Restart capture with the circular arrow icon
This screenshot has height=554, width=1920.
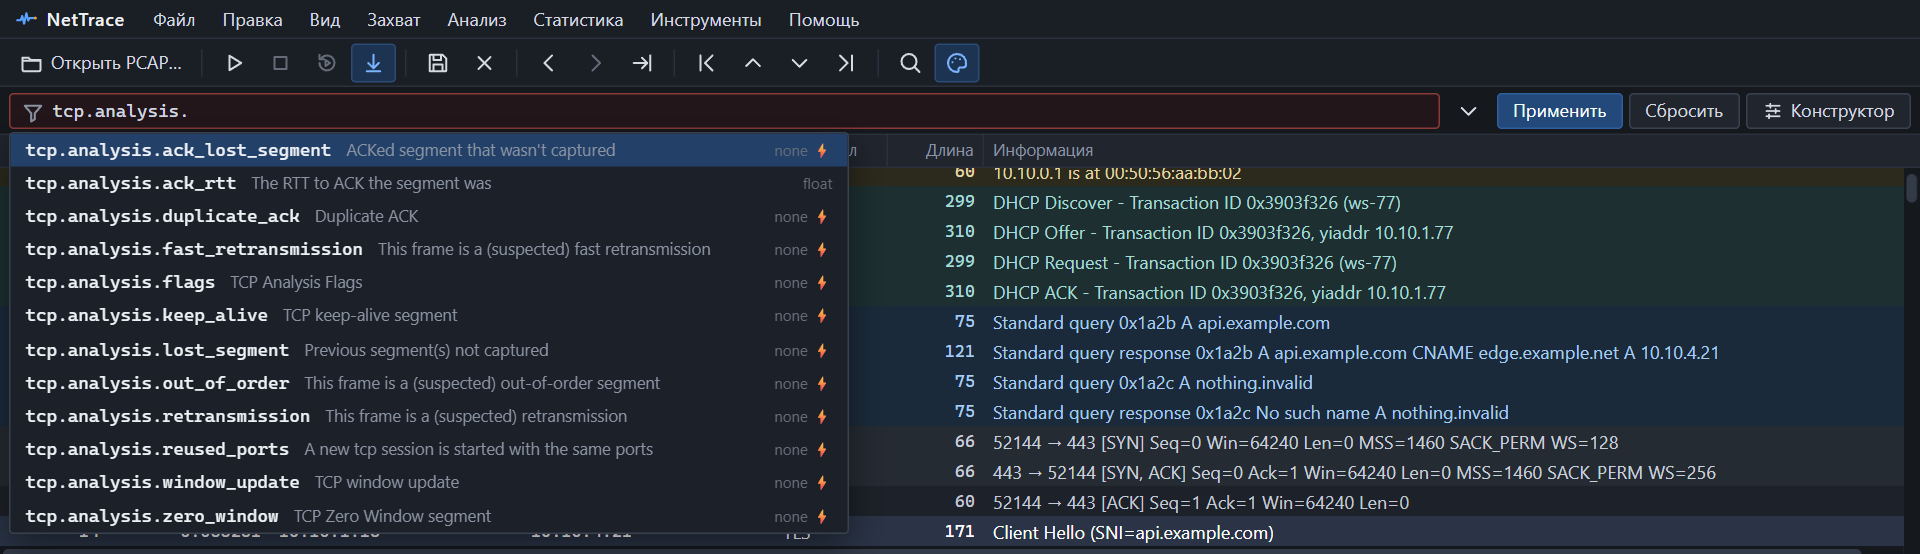coord(327,63)
